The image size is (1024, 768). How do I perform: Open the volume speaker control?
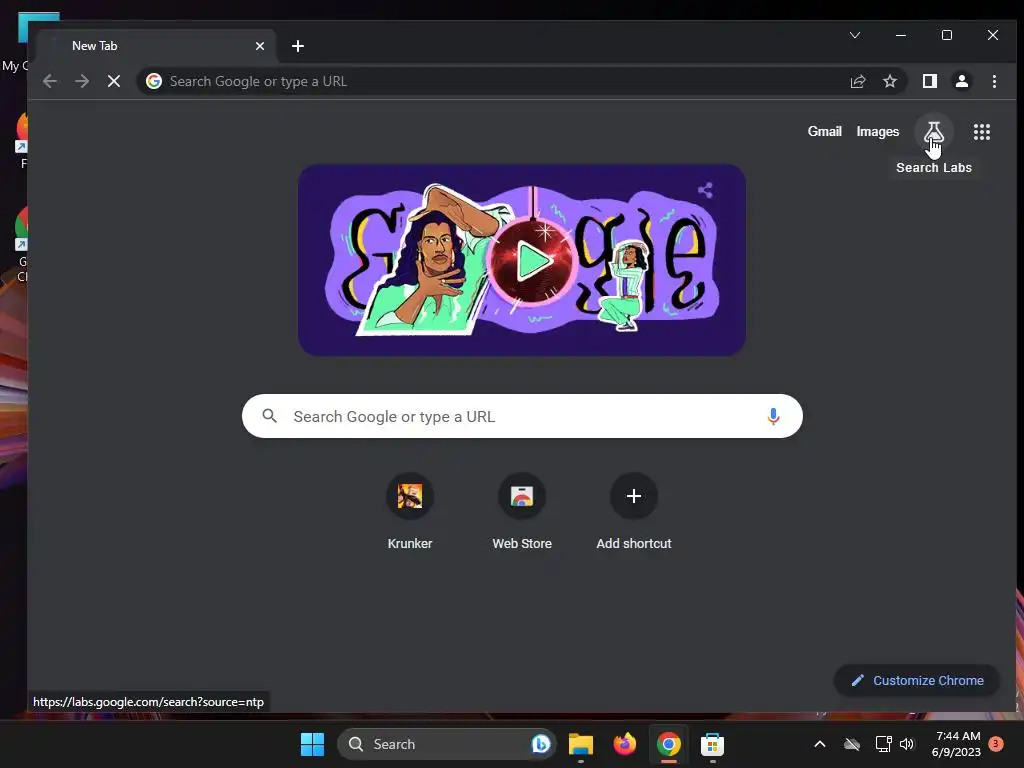[906, 744]
